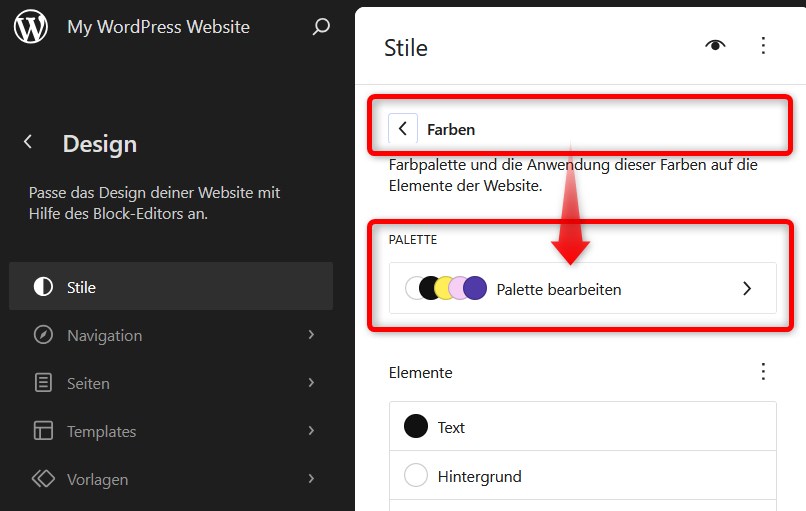Image resolution: width=806 pixels, height=511 pixels.
Task: Click the 'Farbpalette und die Anwendung' description
Action: click(573, 175)
